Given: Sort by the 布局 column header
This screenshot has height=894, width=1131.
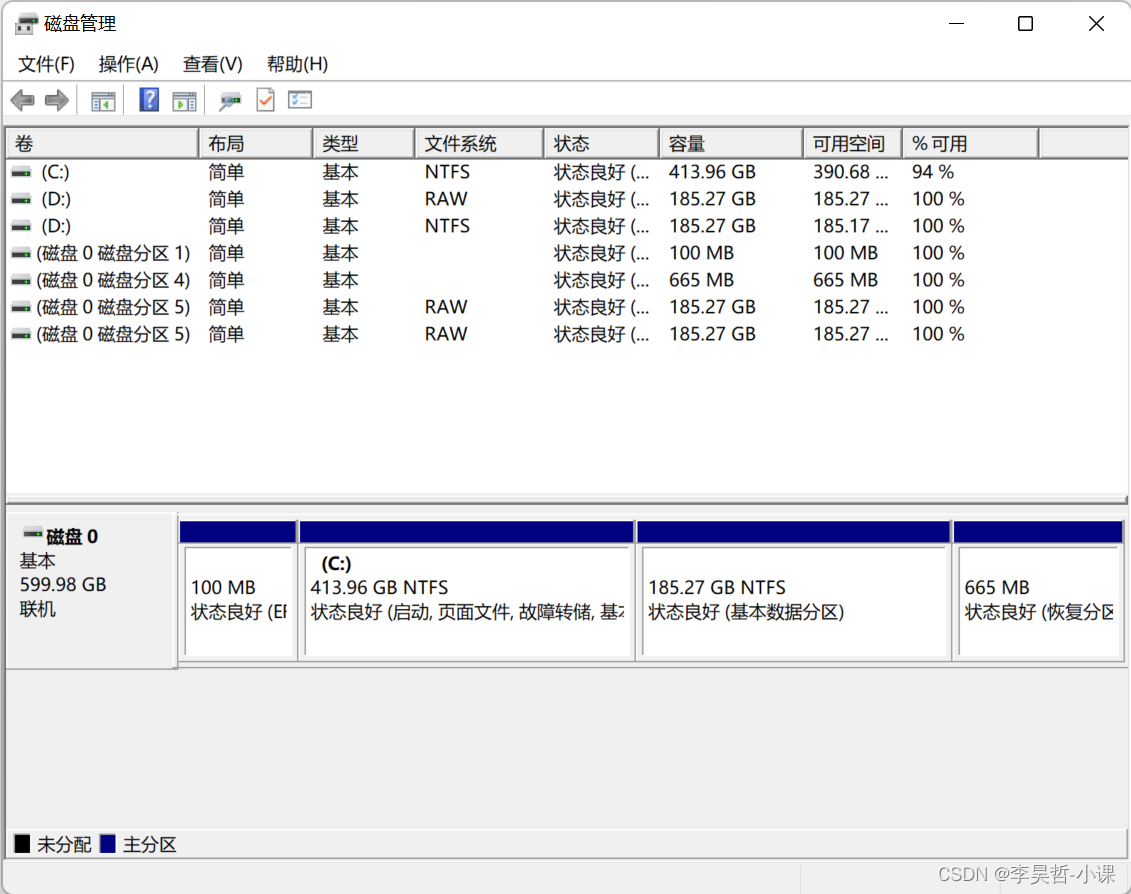Looking at the screenshot, I should click(255, 144).
